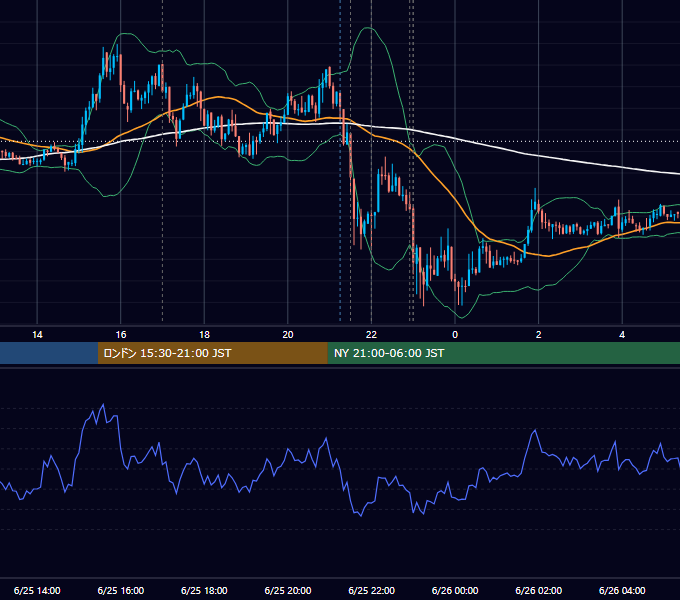Click the hour label 22 on upper axis

pos(371,335)
